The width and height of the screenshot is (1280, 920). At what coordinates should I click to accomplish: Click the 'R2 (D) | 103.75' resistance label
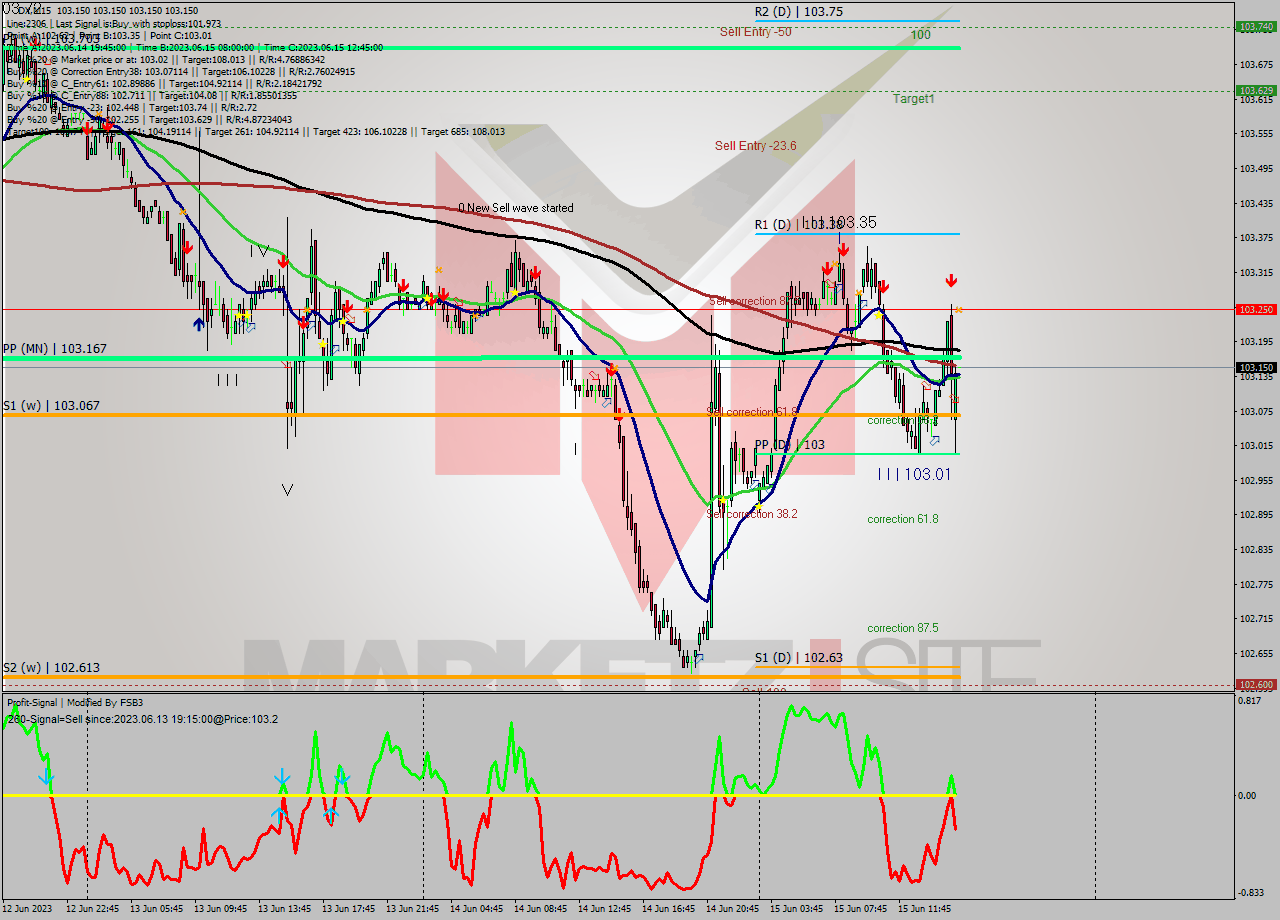click(798, 12)
